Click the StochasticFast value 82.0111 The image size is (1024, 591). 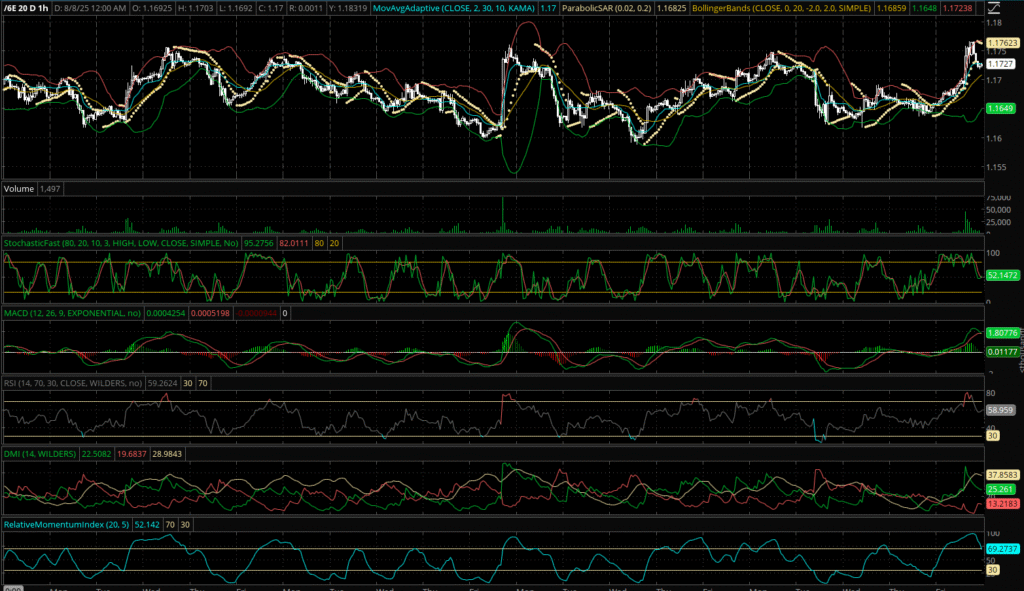(294, 243)
